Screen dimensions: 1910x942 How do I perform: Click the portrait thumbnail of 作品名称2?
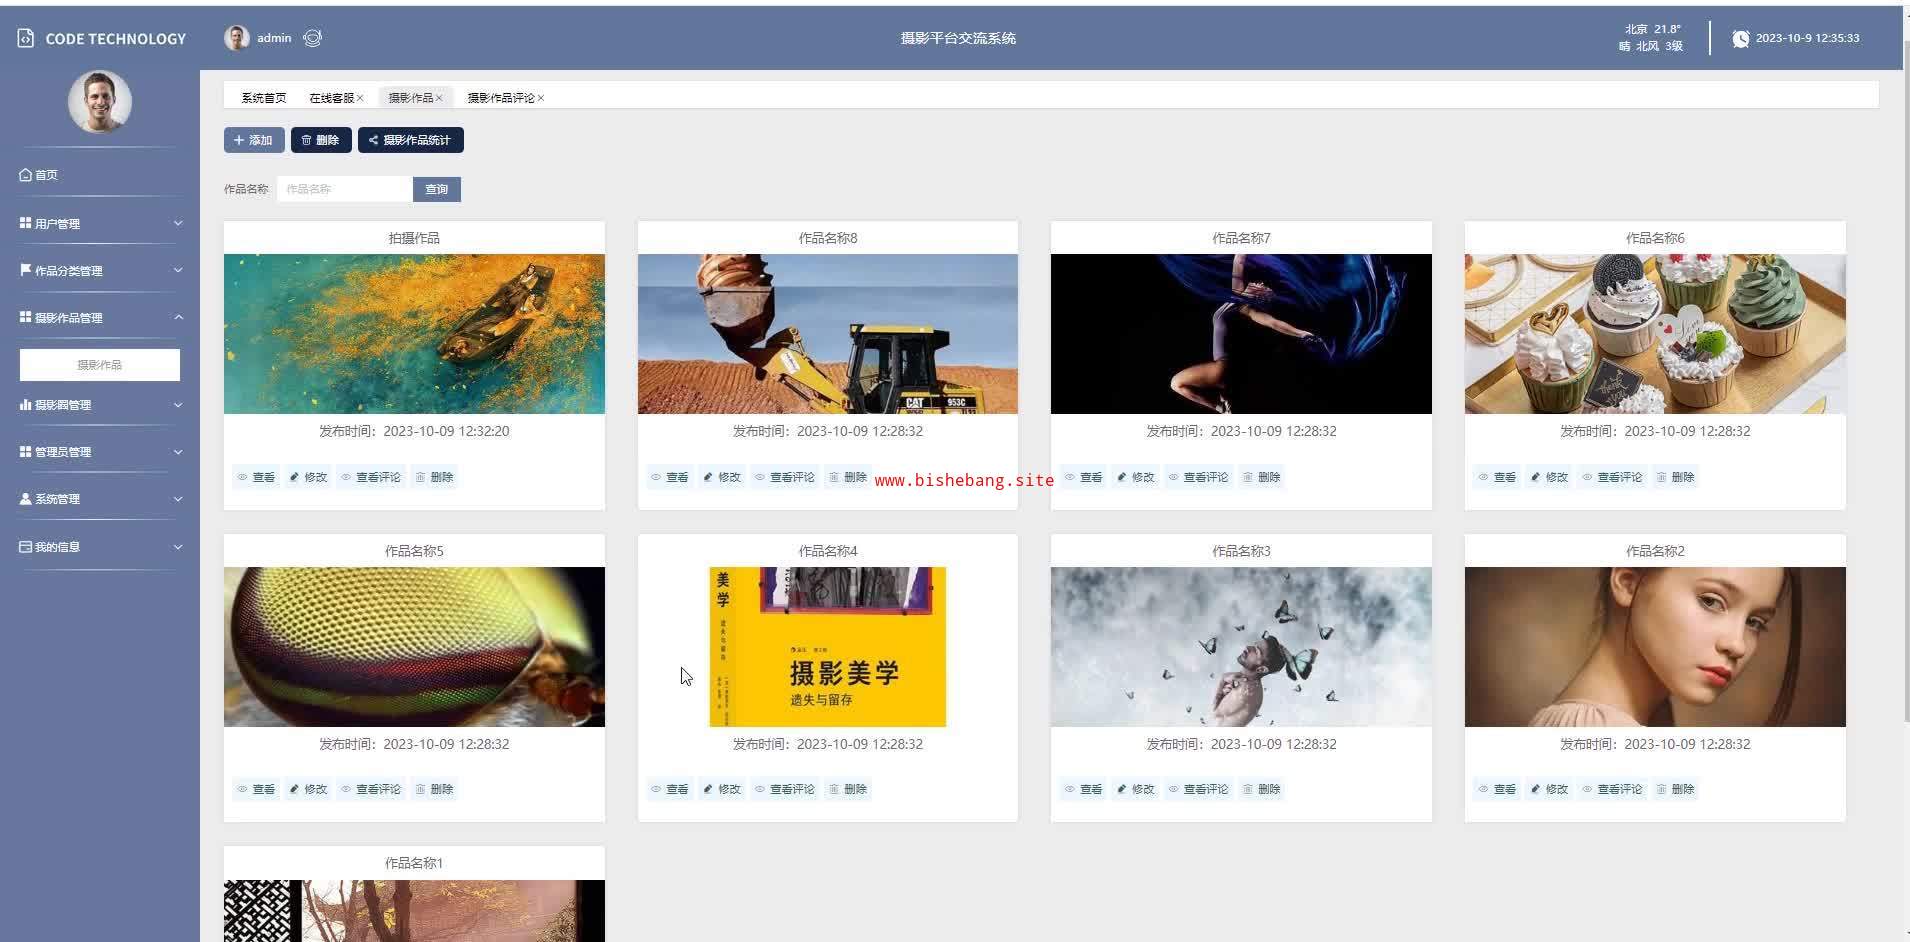1655,647
